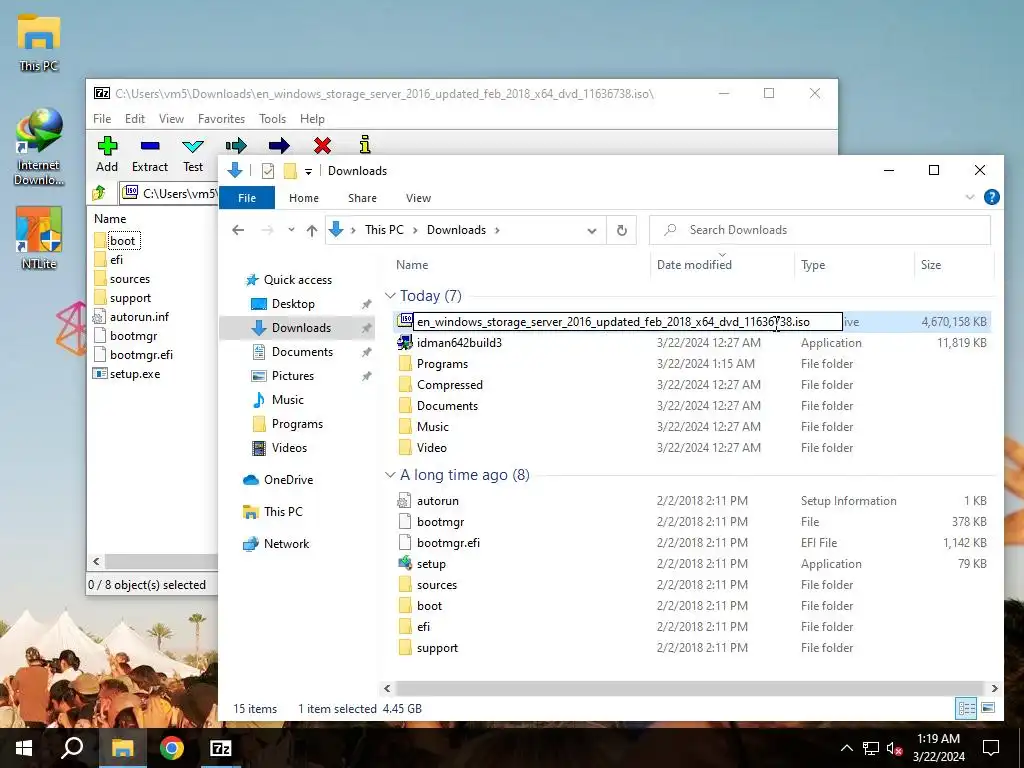
Task: Click the up-folder icon in 7-Zip address bar
Action: (99, 193)
